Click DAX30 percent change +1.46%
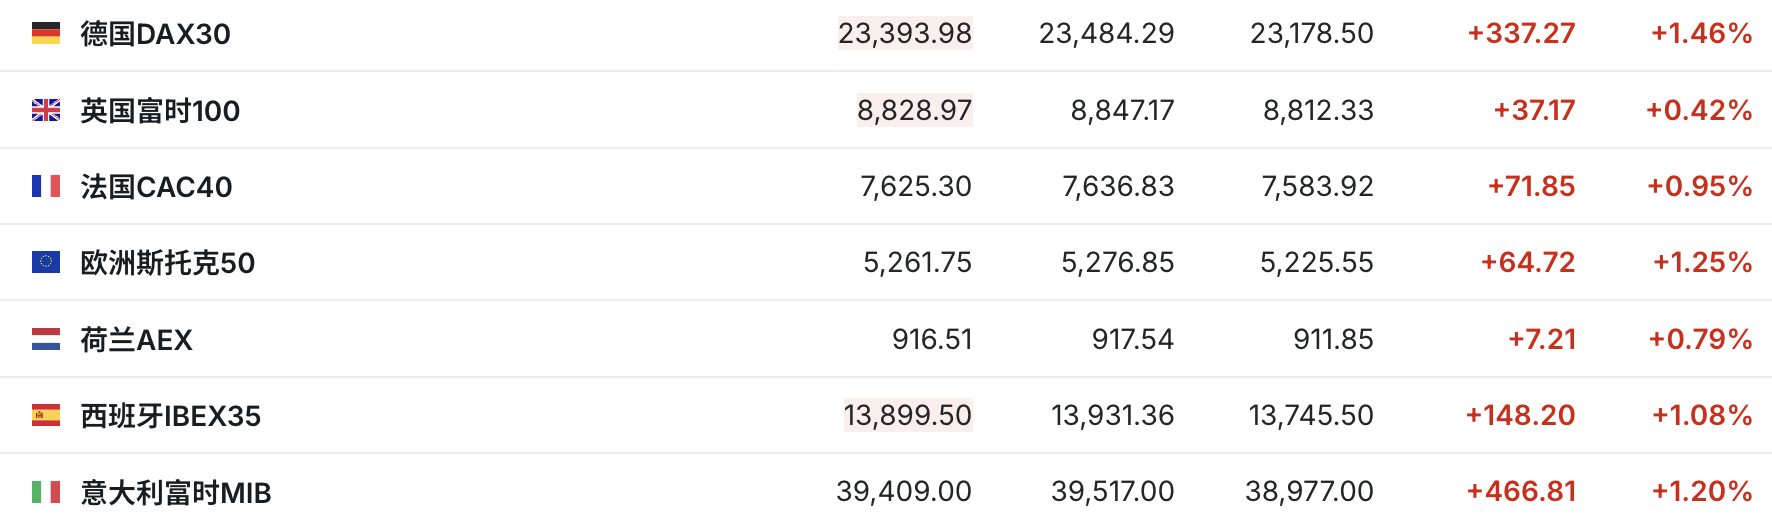 tap(1701, 34)
